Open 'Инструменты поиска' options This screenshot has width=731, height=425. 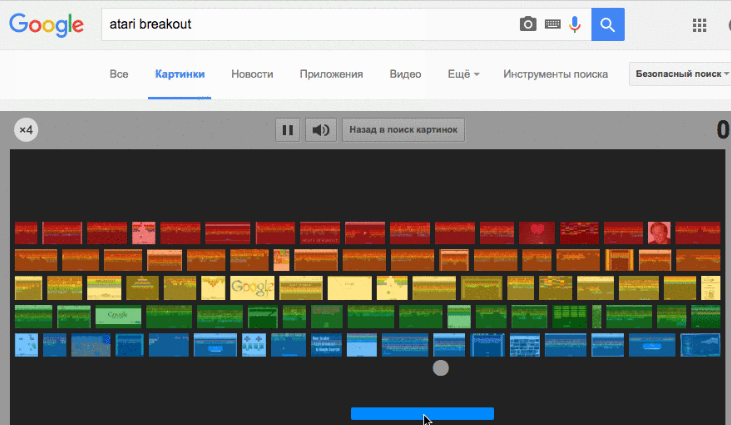pyautogui.click(x=555, y=74)
